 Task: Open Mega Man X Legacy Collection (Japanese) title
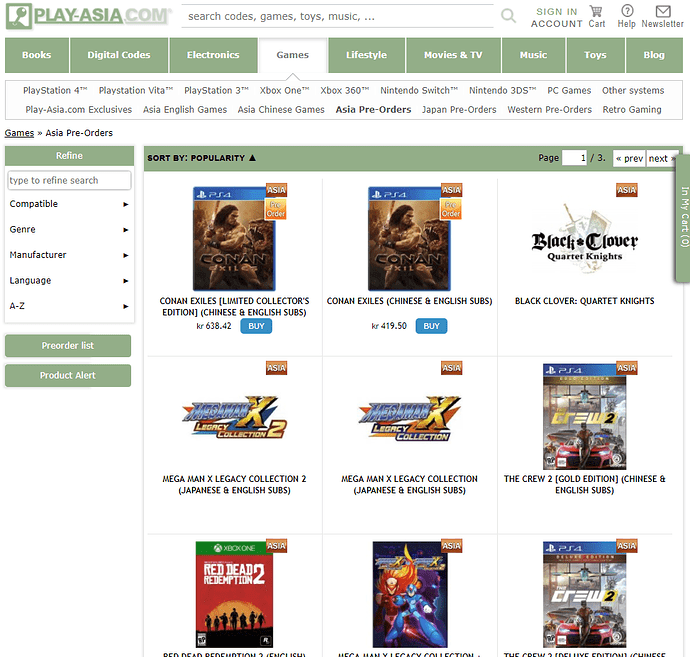[409, 484]
